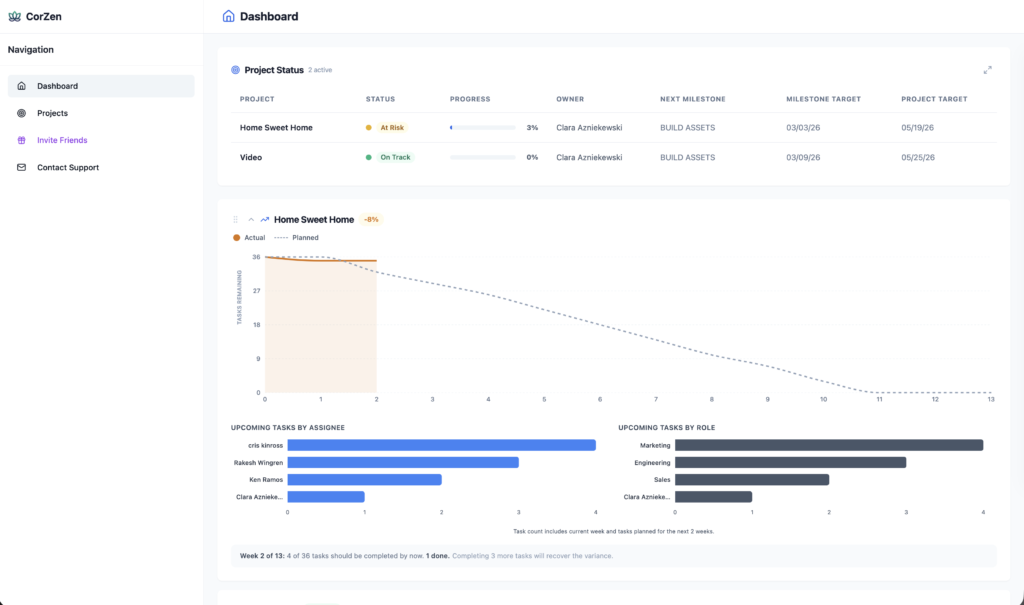Click the envelope icon for Contact Support
Image resolution: width=1024 pixels, height=605 pixels.
(22, 167)
